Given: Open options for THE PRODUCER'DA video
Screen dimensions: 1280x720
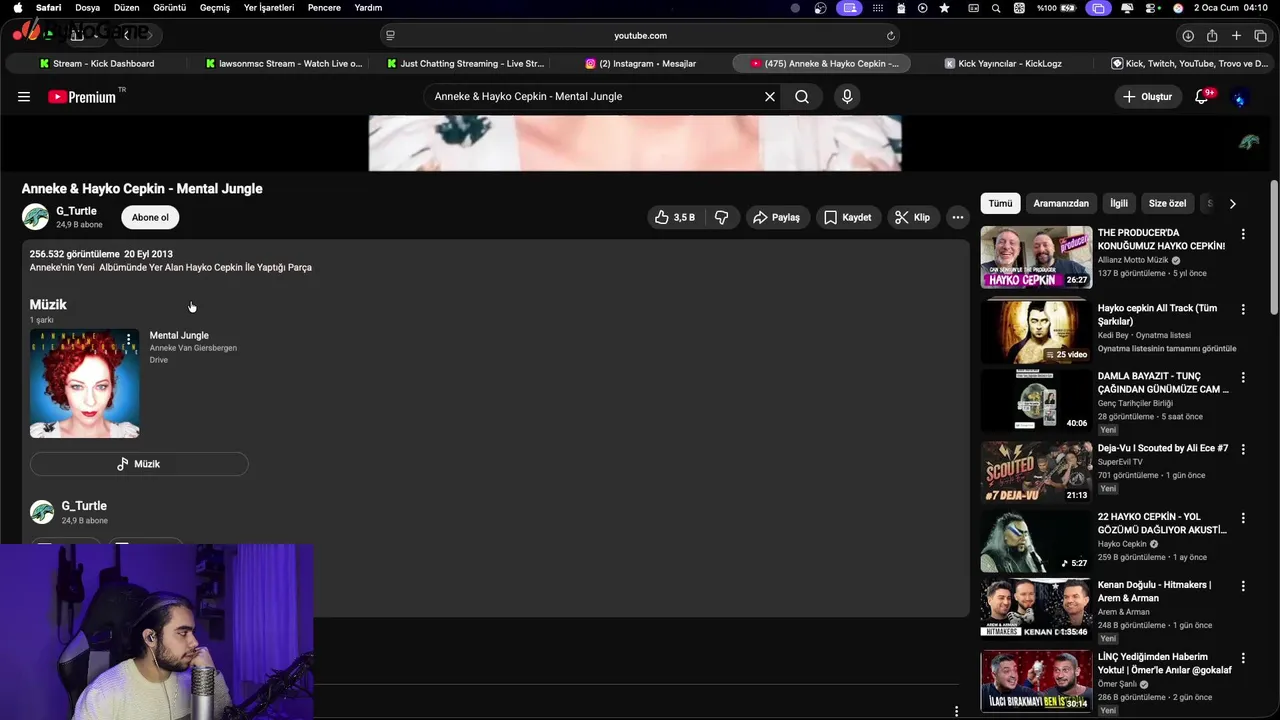Looking at the screenshot, I should tap(1243, 234).
